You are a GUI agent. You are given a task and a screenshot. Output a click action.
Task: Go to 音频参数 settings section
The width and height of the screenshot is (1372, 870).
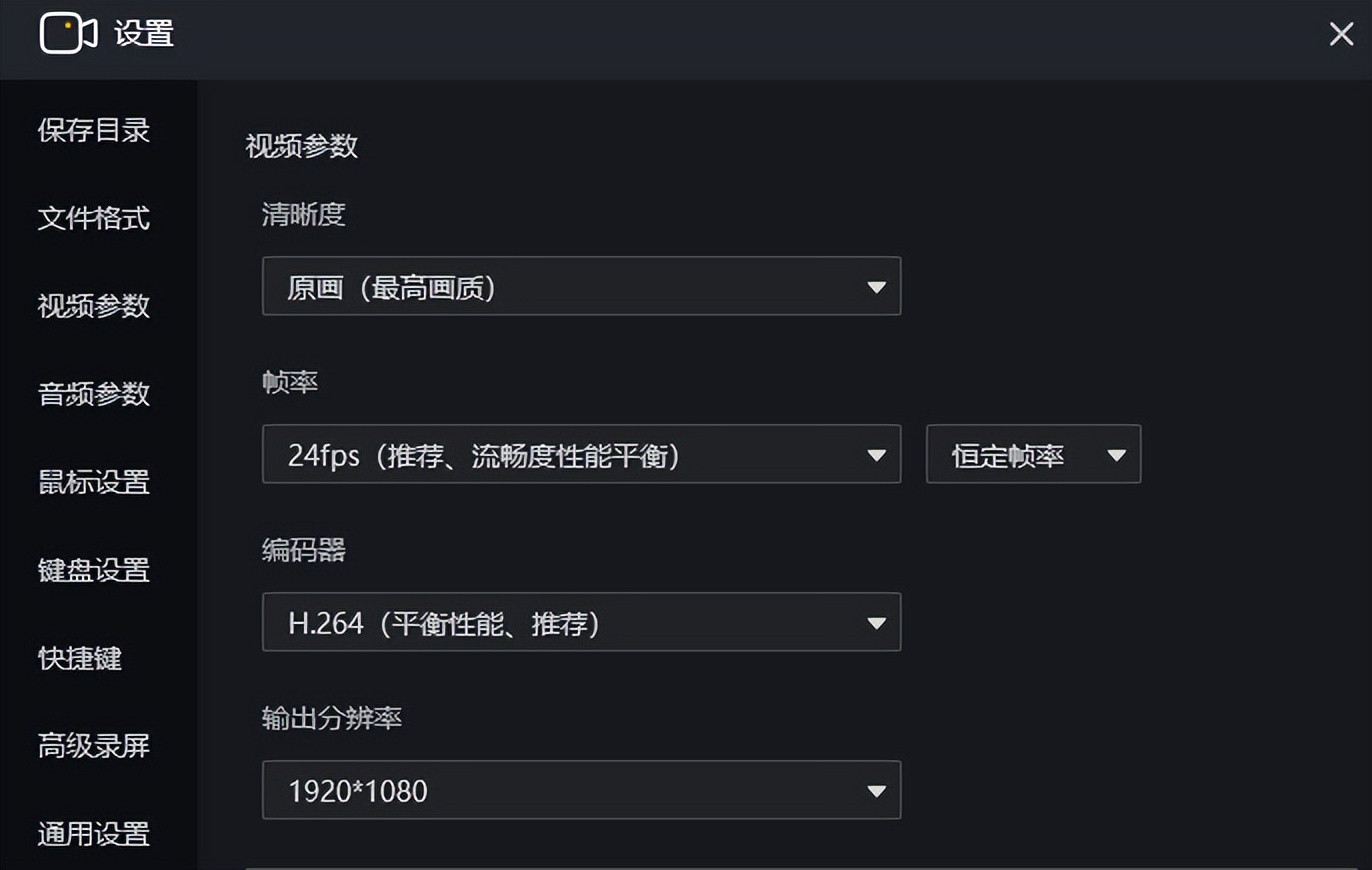[94, 394]
